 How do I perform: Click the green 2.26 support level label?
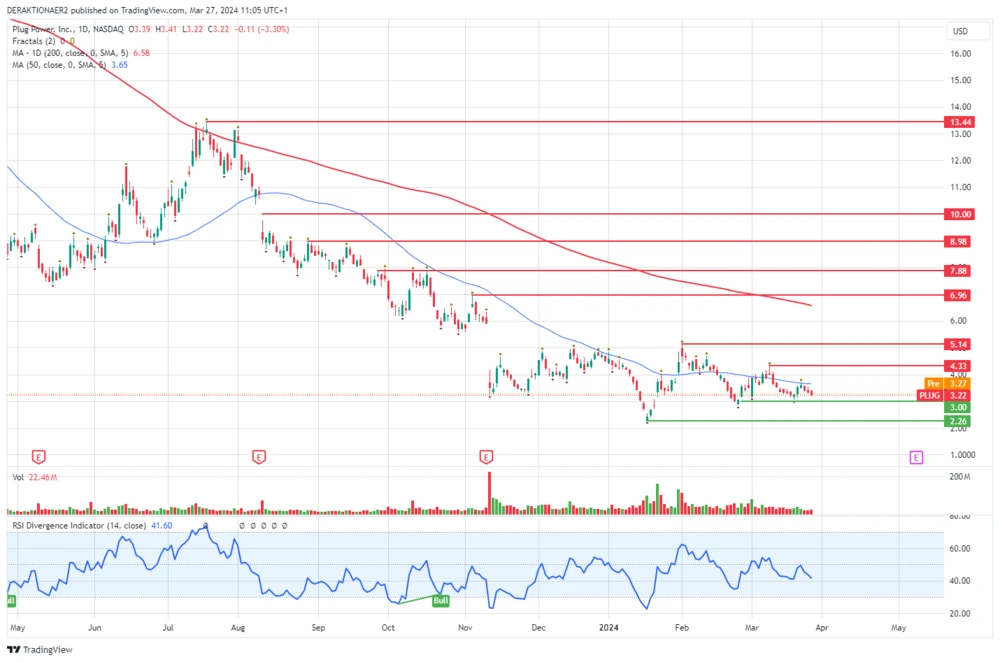pyautogui.click(x=959, y=422)
